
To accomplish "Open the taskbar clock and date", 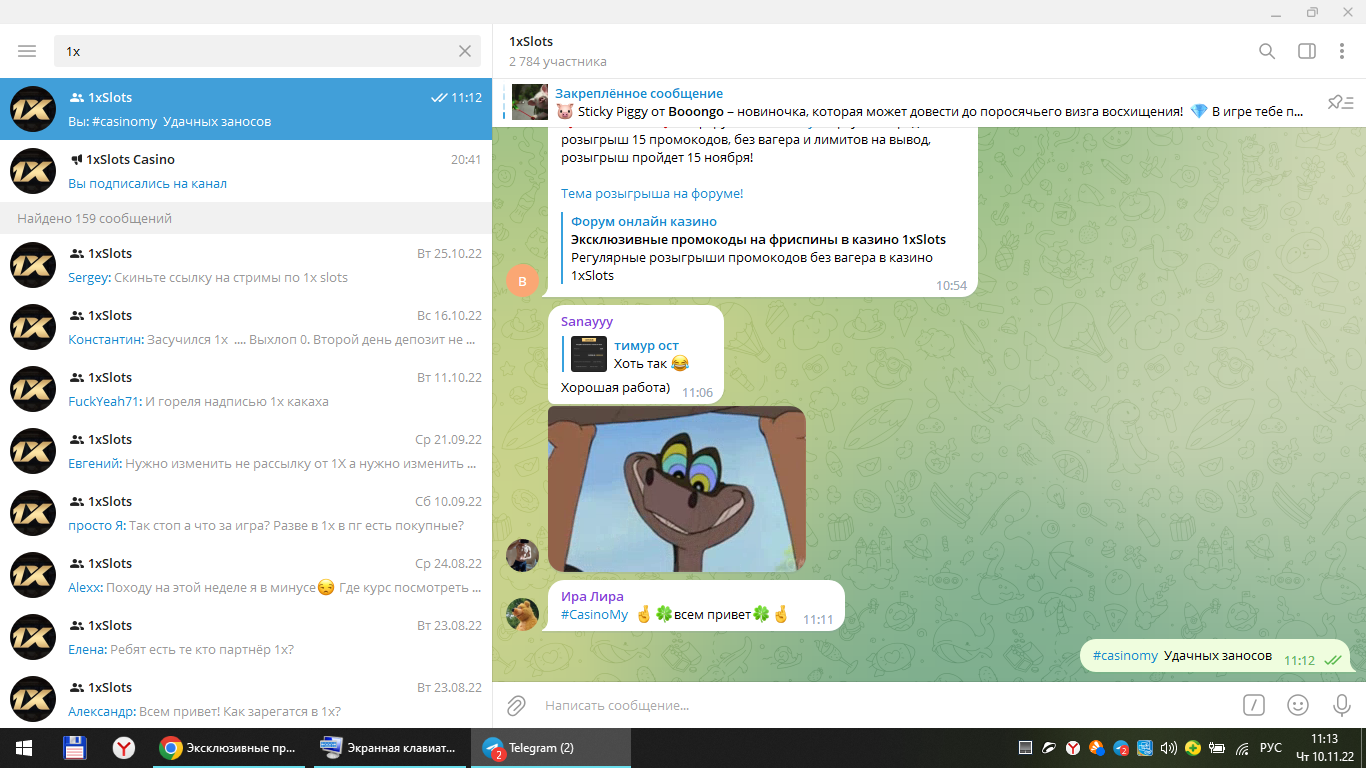I will tap(1324, 748).
